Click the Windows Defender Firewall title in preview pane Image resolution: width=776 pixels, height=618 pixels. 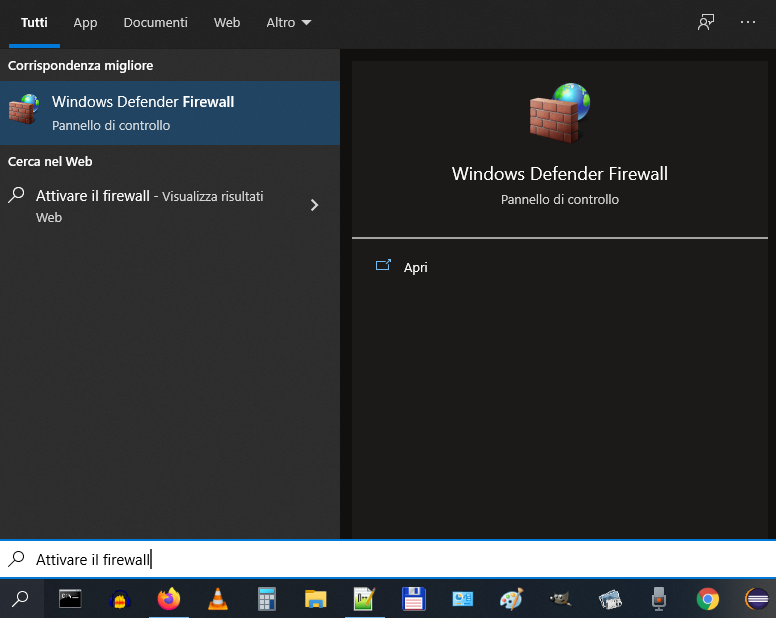[x=560, y=174]
